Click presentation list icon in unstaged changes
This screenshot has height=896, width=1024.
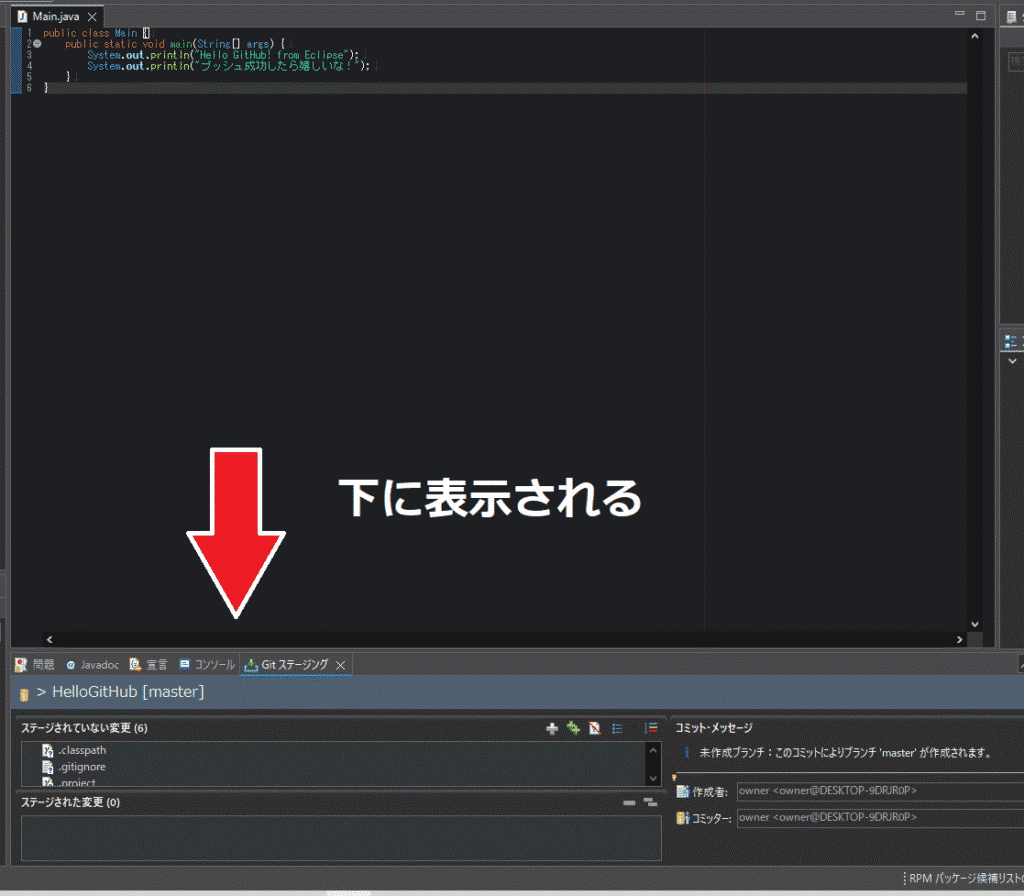[x=618, y=729]
